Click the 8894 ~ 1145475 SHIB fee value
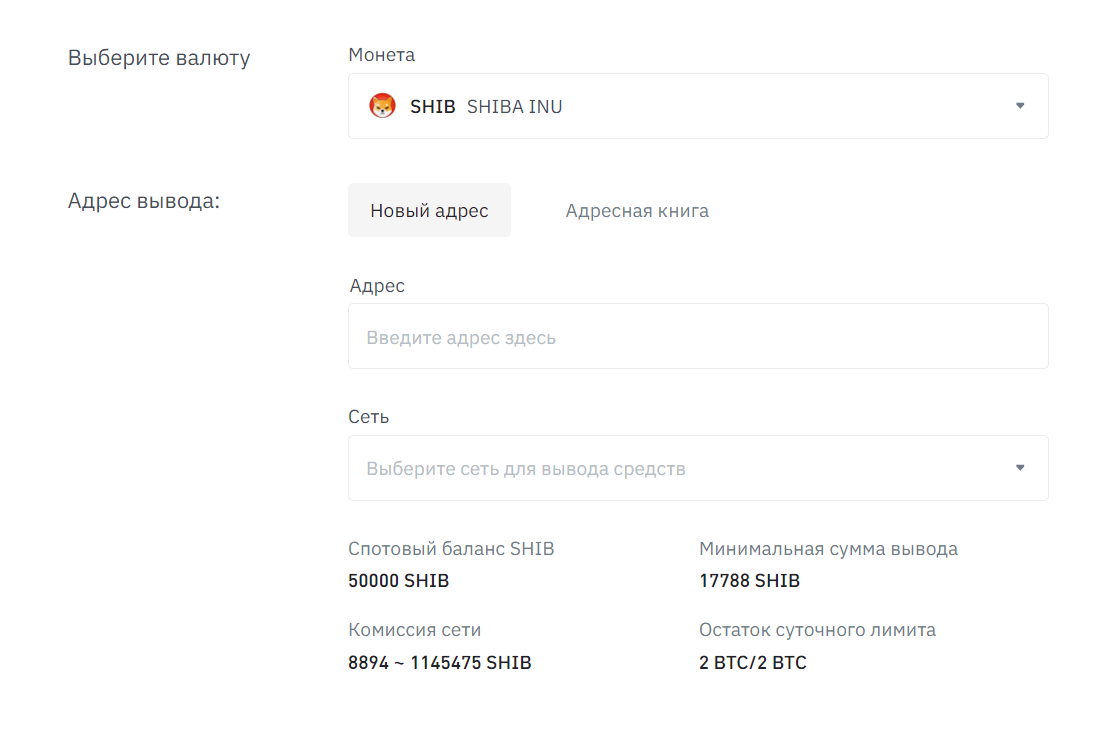 [440, 662]
